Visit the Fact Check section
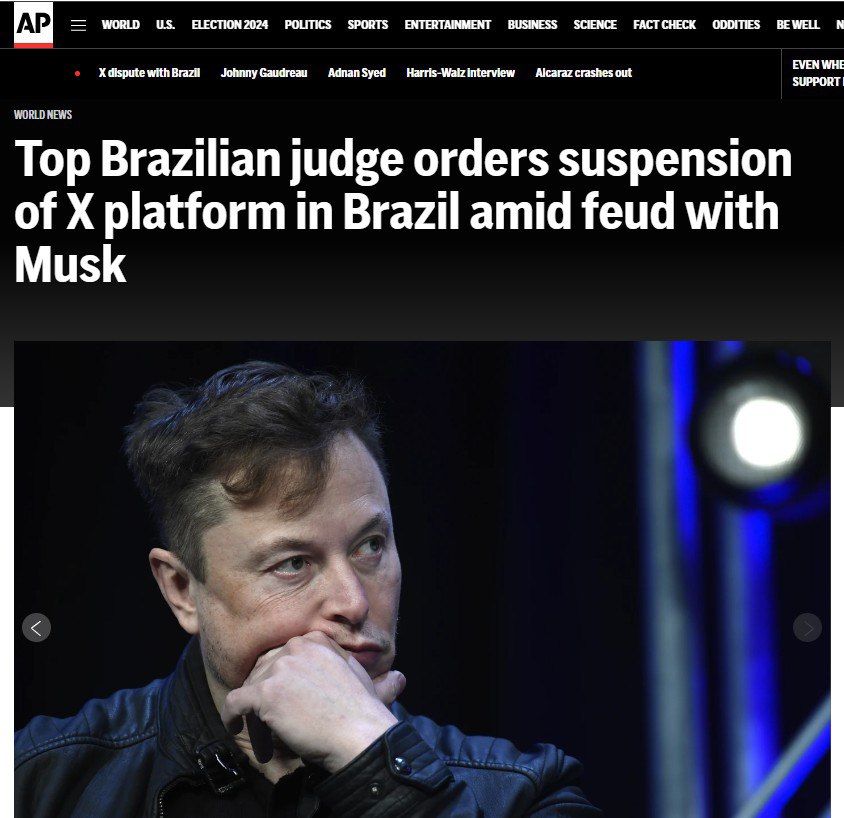This screenshot has height=818, width=844. click(664, 25)
